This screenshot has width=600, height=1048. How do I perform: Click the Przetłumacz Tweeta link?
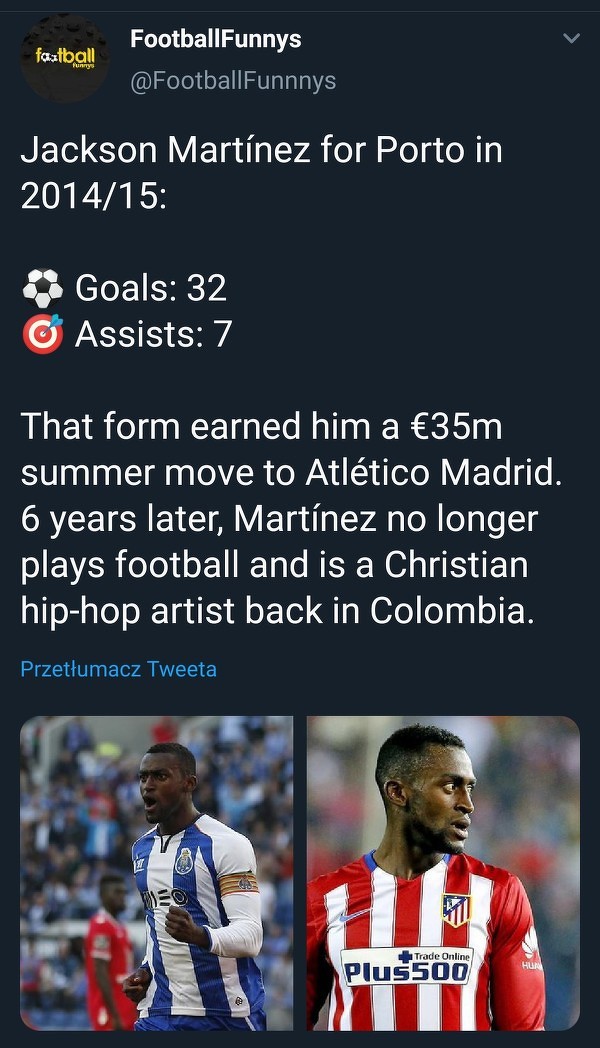click(x=118, y=669)
